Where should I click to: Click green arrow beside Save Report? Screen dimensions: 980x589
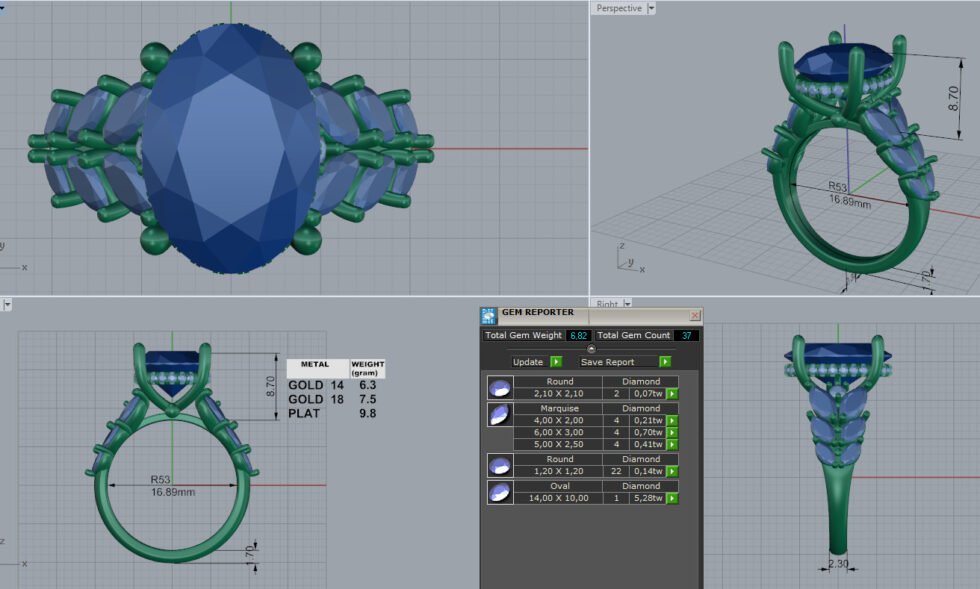pyautogui.click(x=665, y=362)
